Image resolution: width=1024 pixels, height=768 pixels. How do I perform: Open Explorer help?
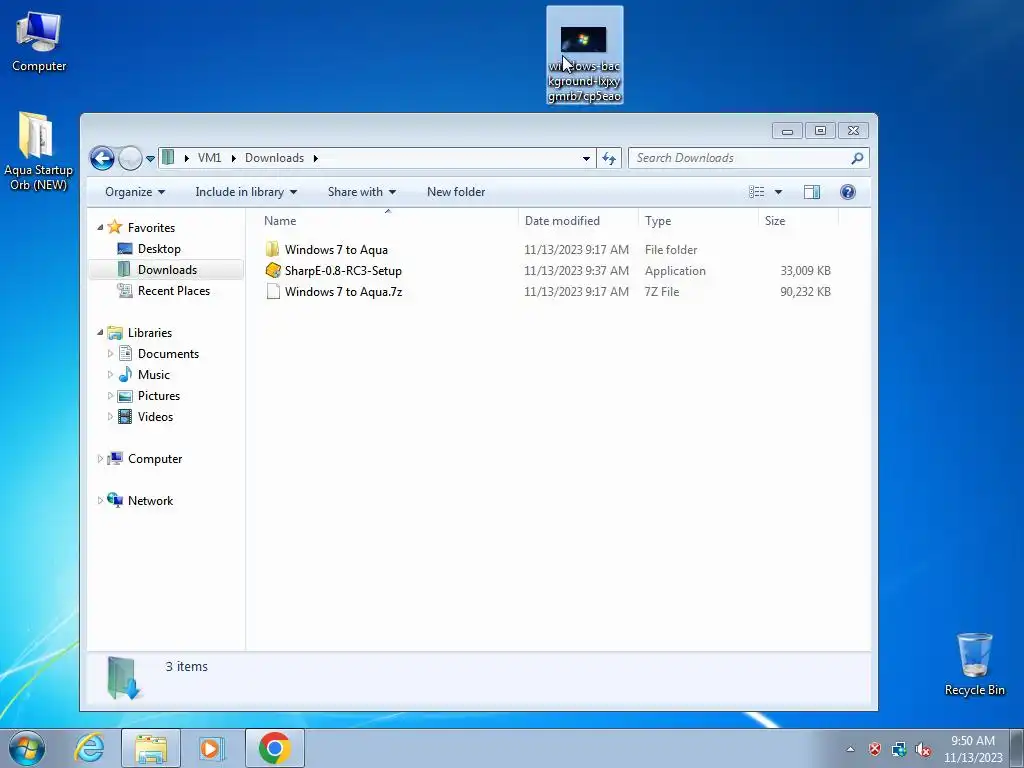pos(848,192)
